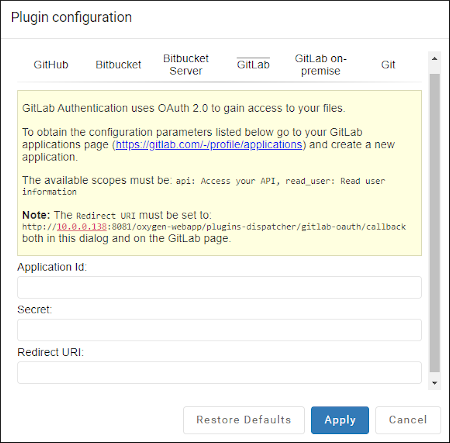Focus the Application Id input field
Image resolution: width=450 pixels, height=443 pixels.
pos(219,287)
